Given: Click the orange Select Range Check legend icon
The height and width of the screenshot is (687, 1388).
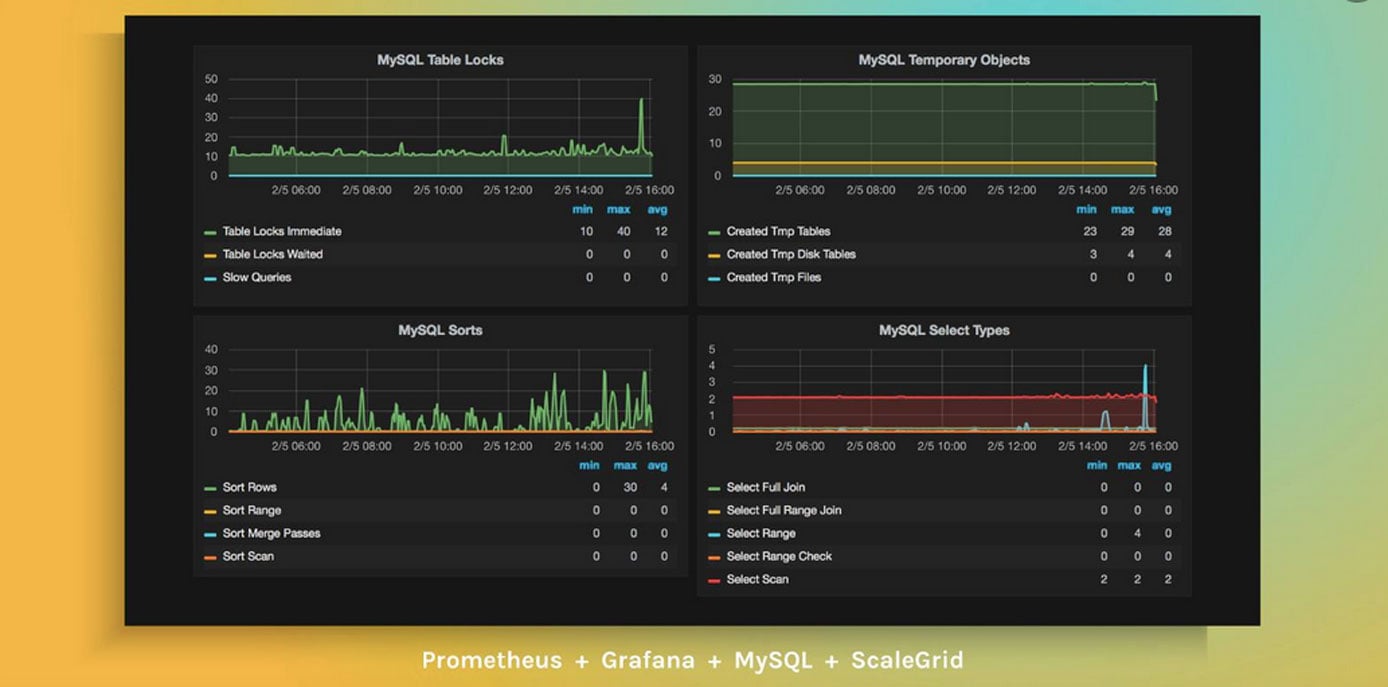Looking at the screenshot, I should click(712, 556).
